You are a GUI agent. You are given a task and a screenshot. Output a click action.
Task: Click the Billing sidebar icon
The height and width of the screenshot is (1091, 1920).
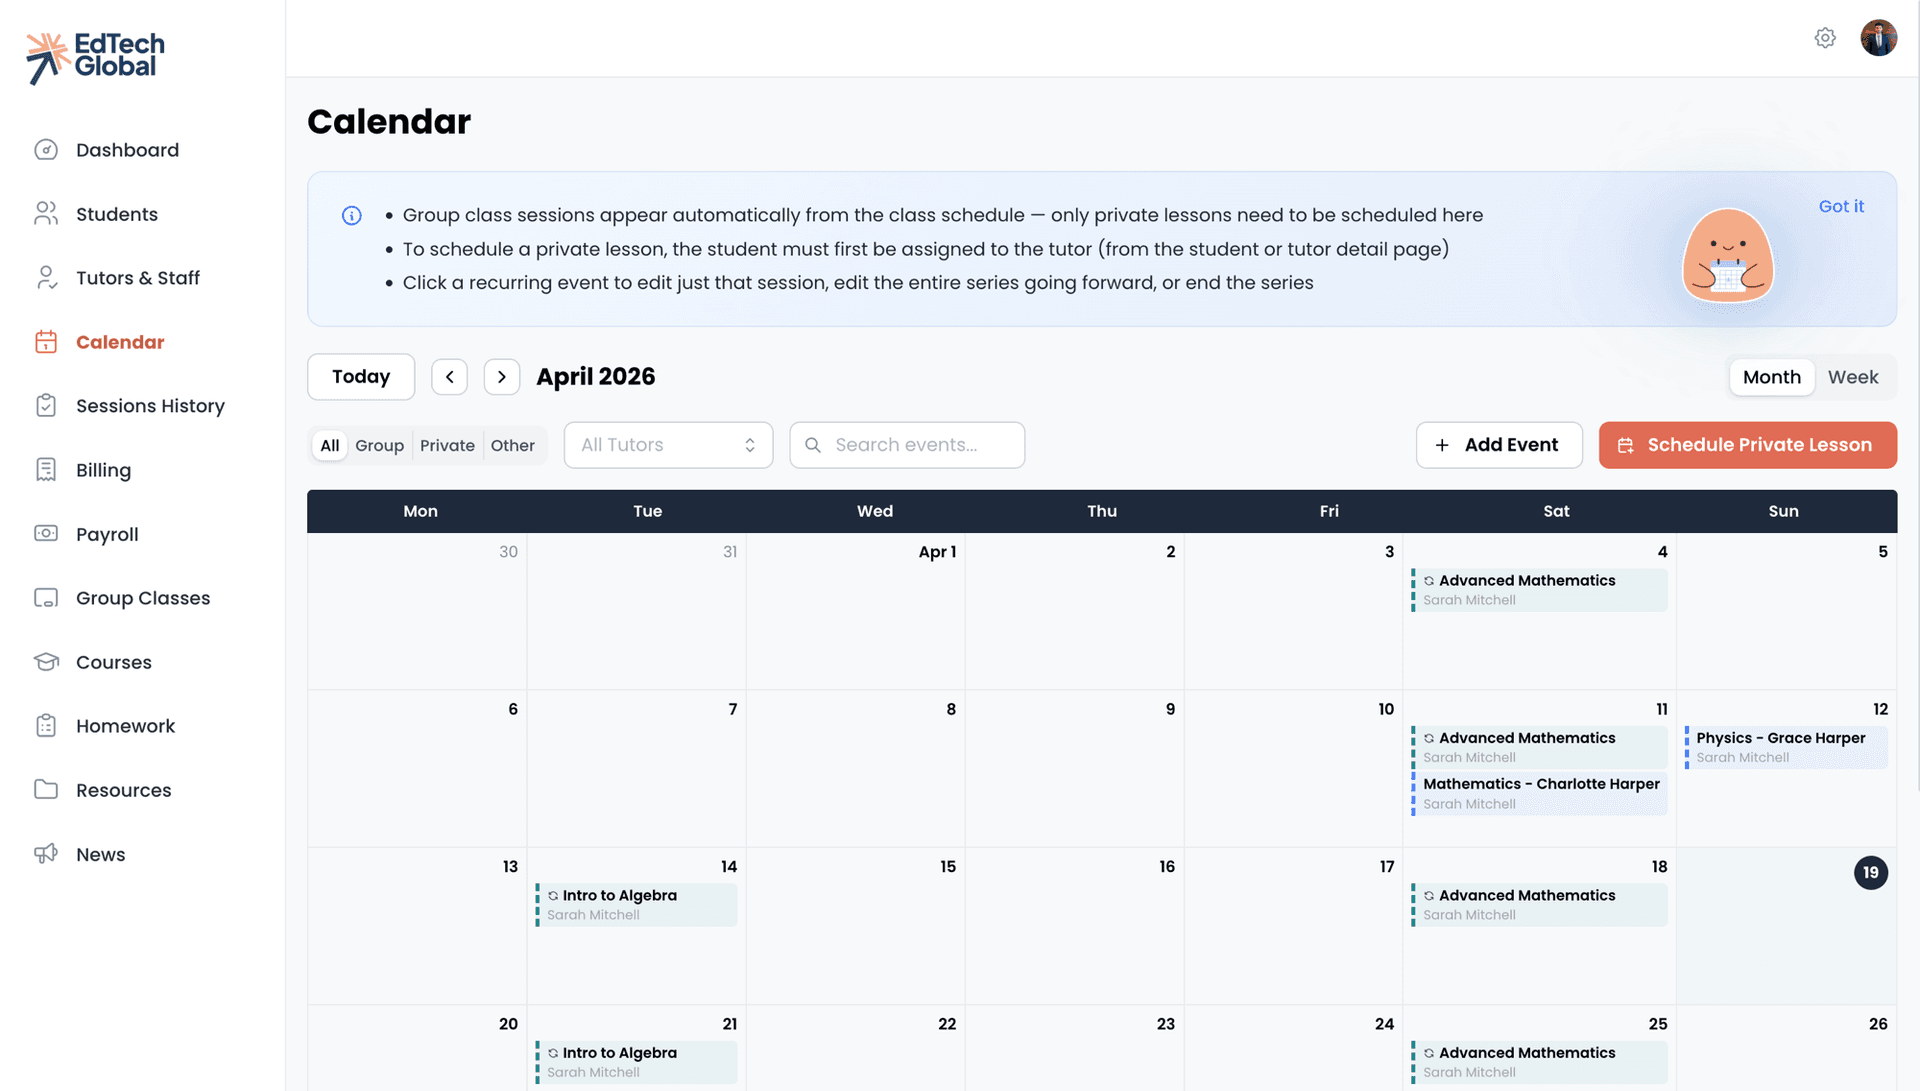click(x=46, y=470)
